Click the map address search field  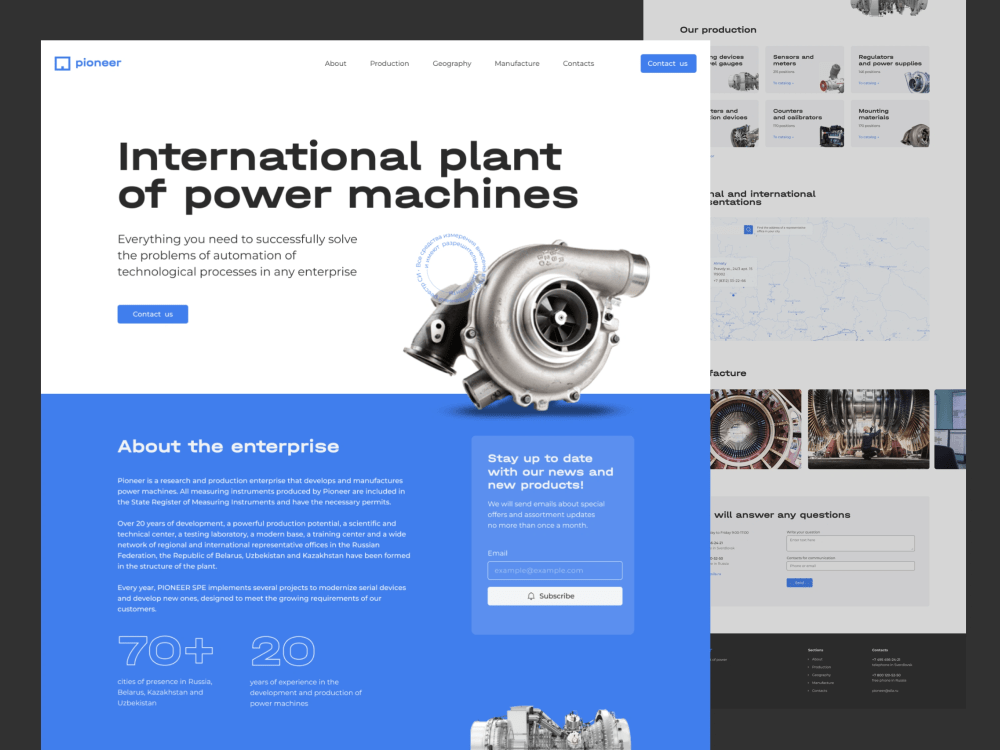(x=783, y=230)
